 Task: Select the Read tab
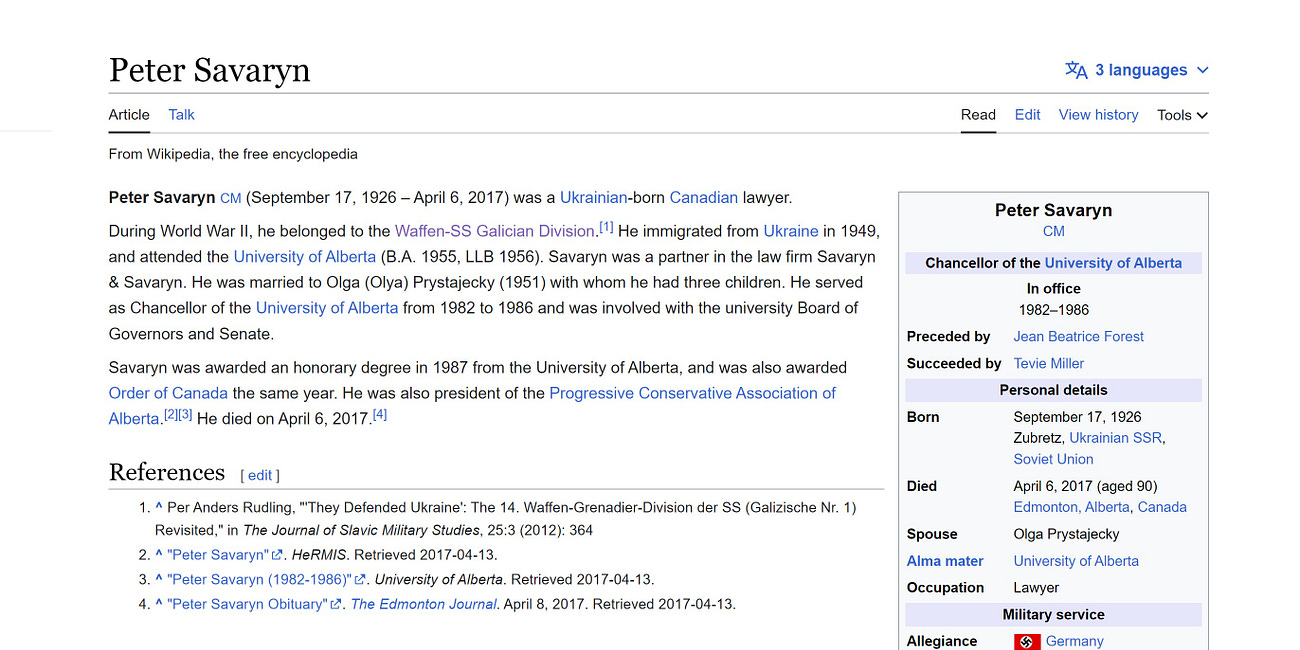tap(978, 115)
